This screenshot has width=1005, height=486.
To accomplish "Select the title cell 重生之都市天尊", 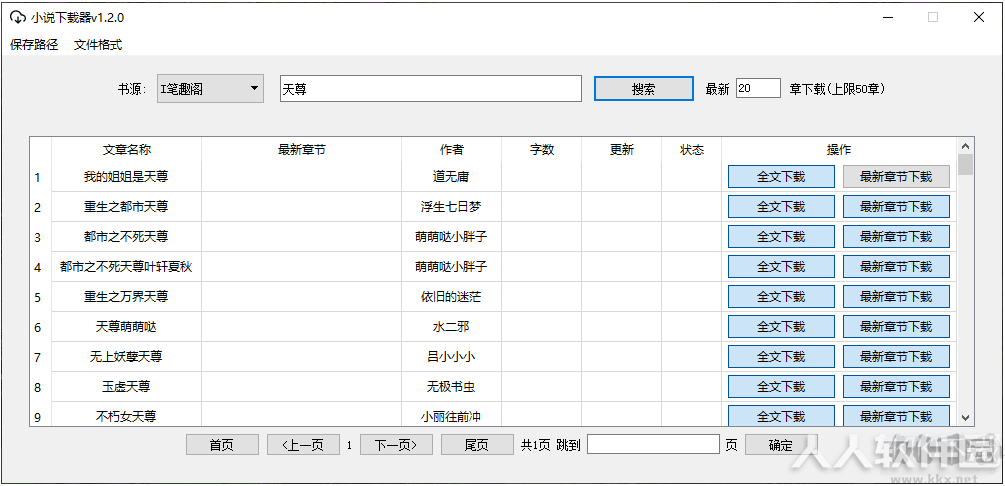I will tap(127, 206).
